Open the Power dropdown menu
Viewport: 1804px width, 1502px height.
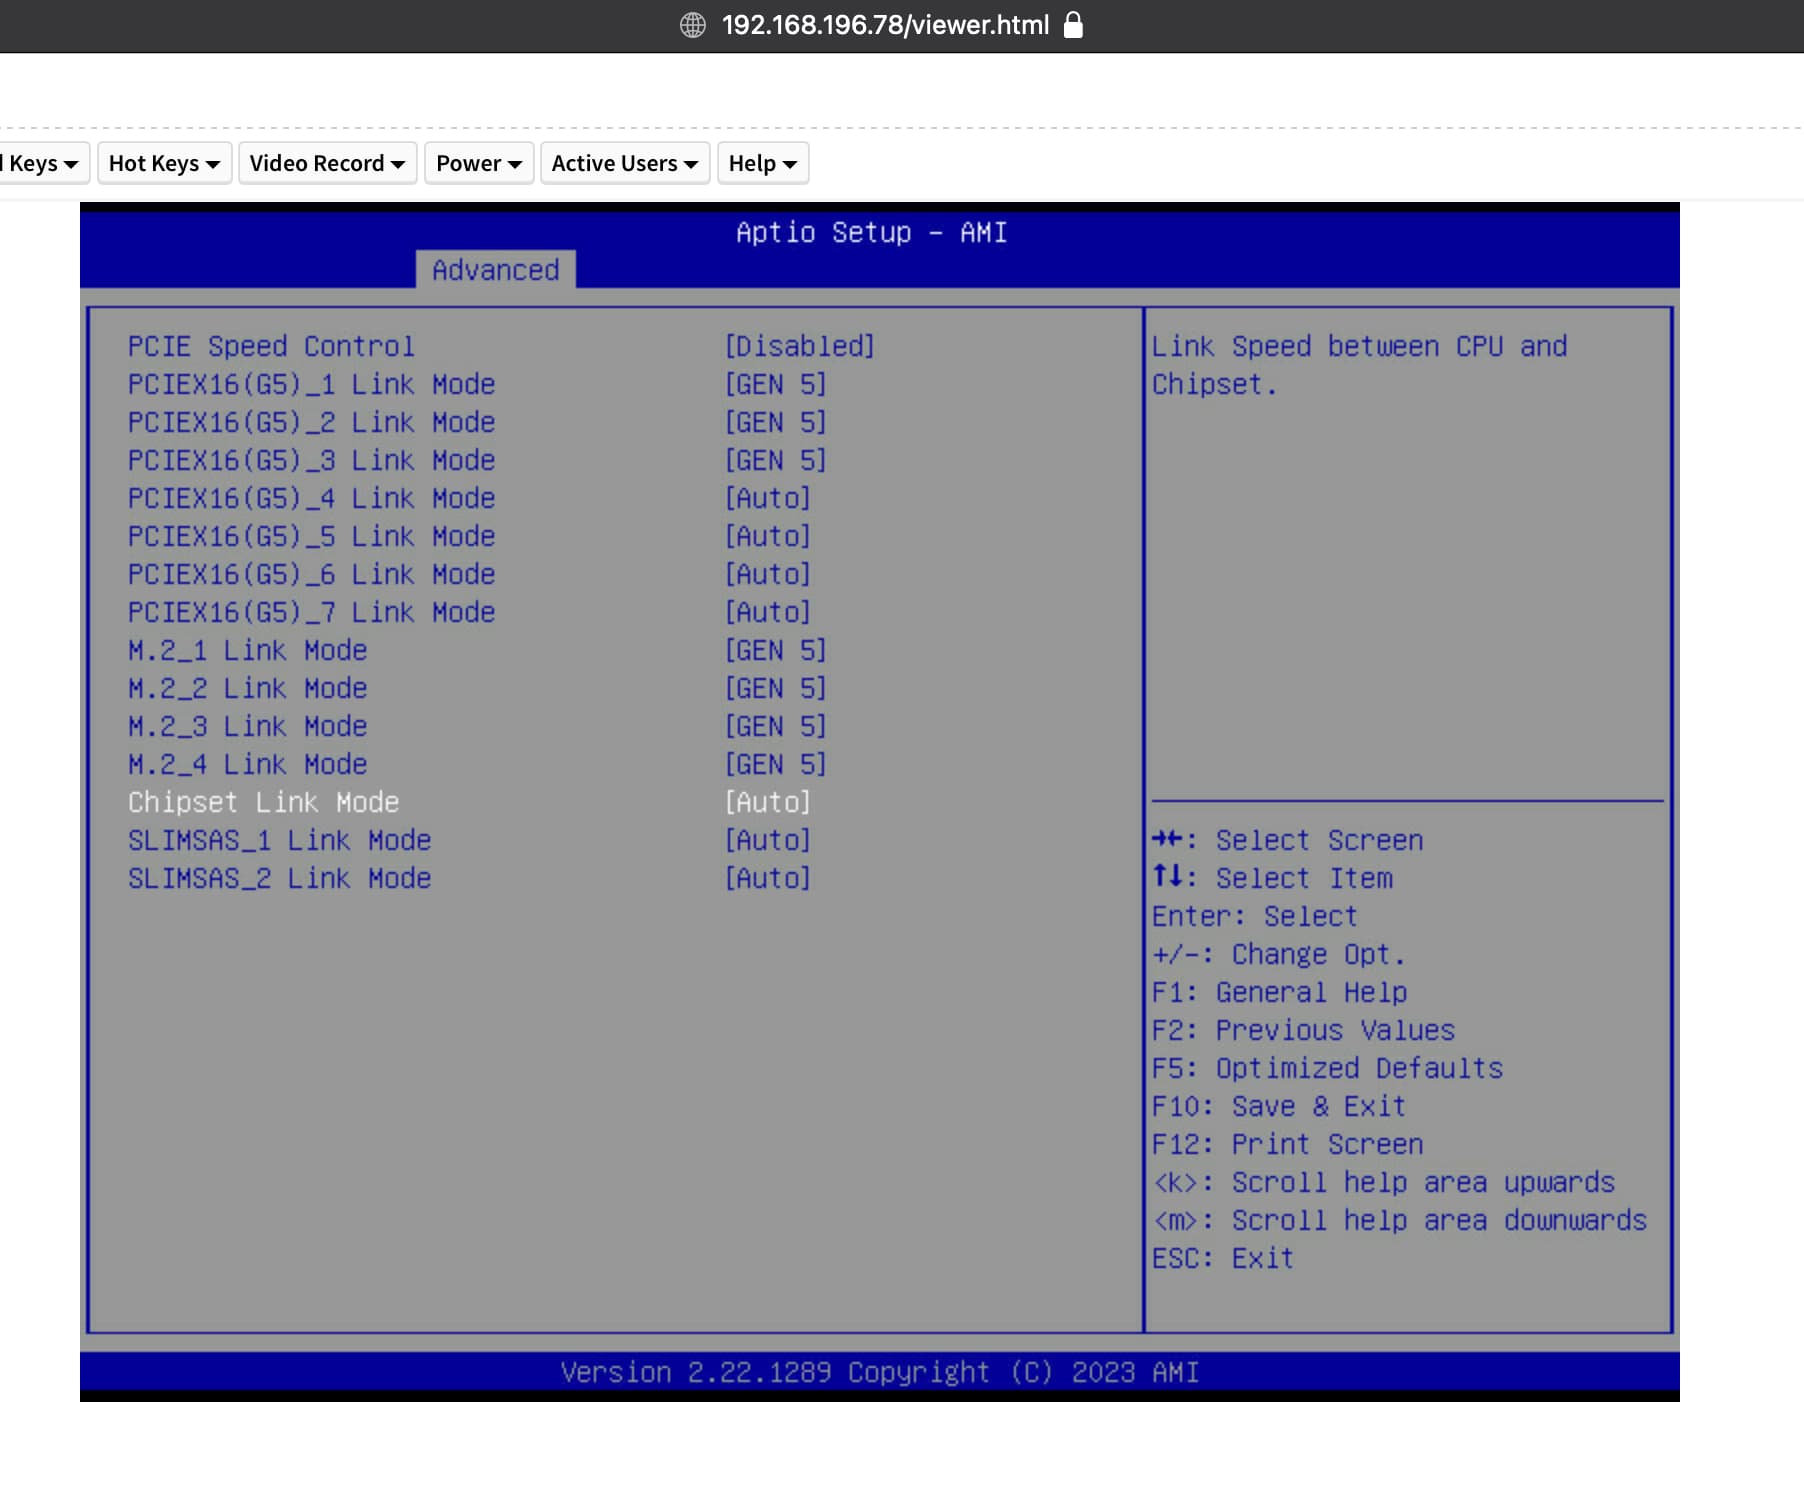click(478, 163)
